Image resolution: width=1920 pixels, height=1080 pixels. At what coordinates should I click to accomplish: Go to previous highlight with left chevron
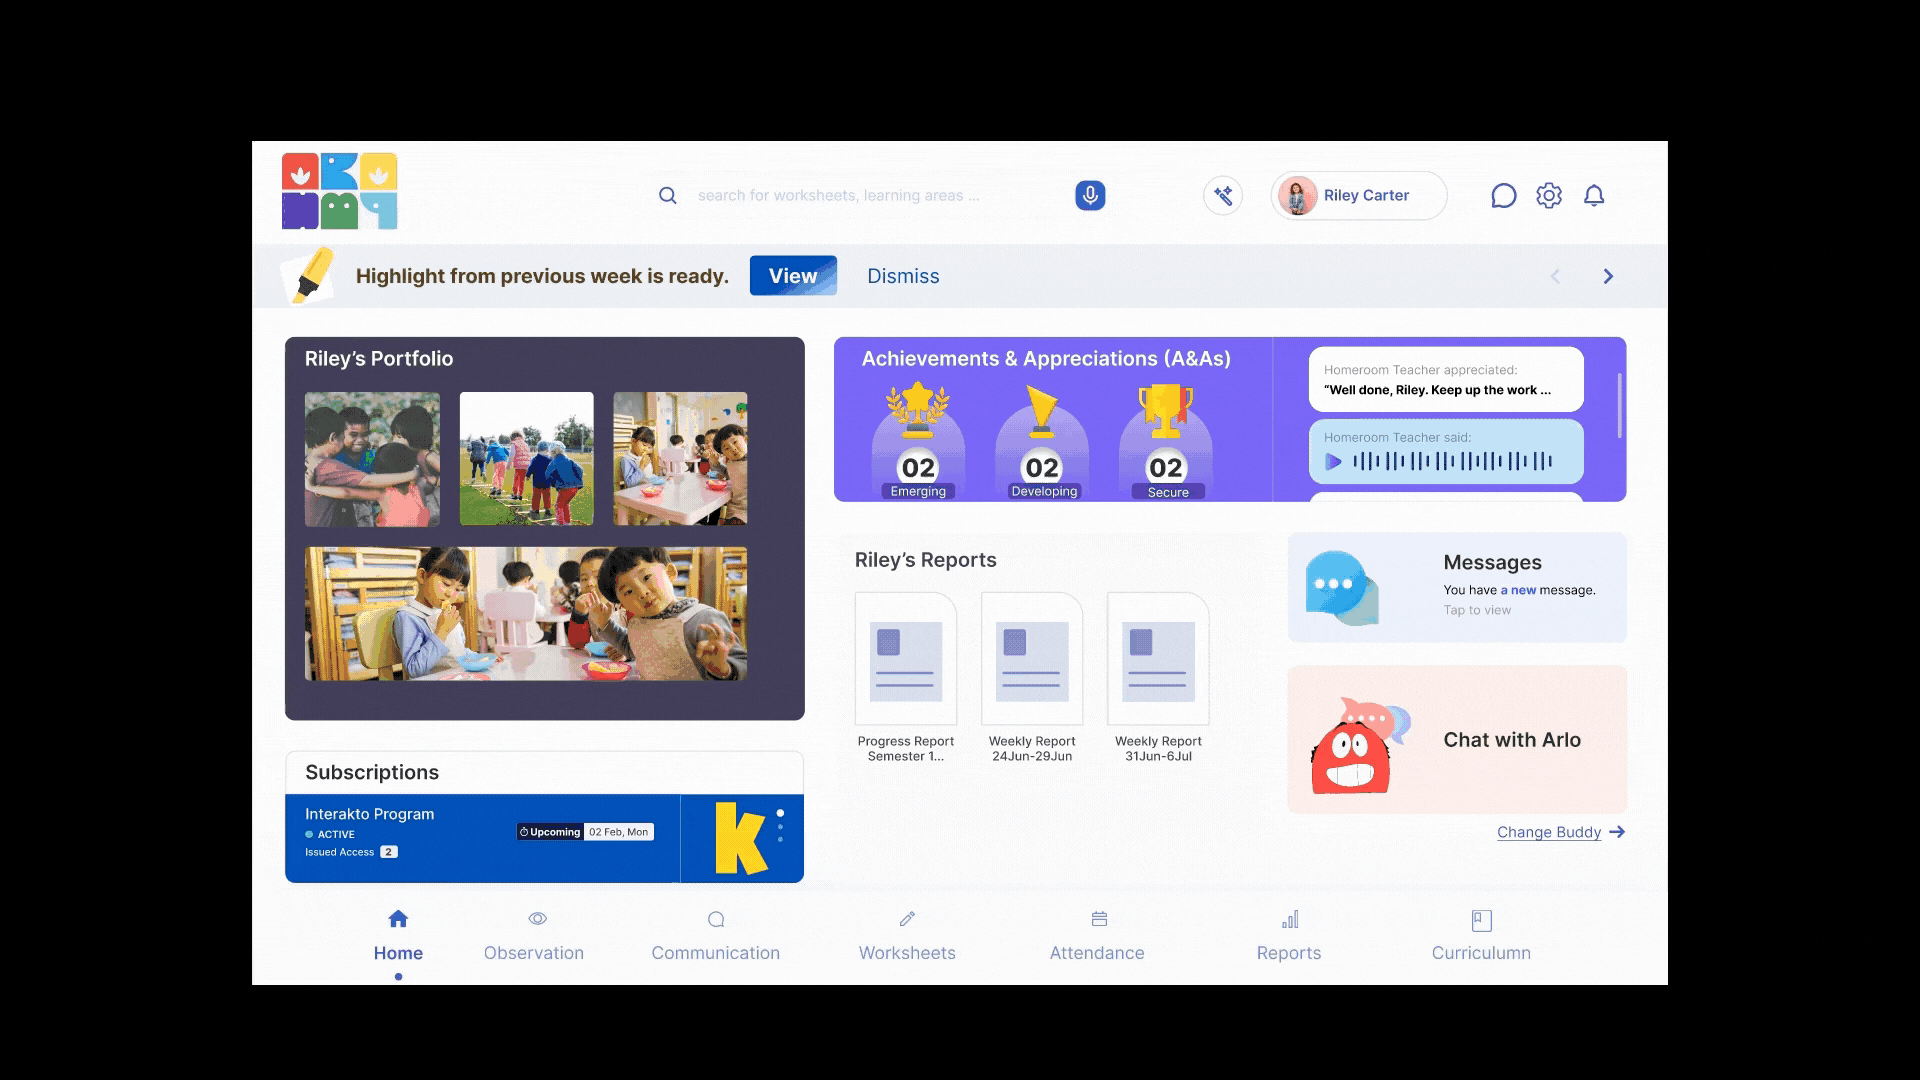(x=1555, y=276)
